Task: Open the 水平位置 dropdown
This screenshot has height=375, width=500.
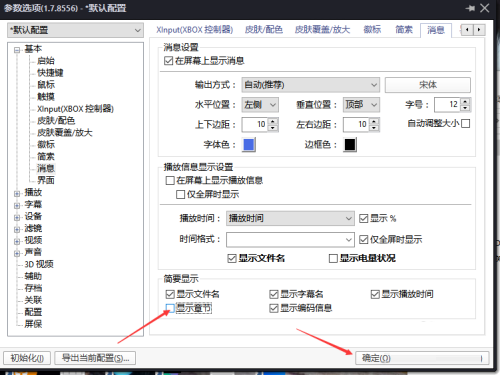Action: click(x=260, y=105)
